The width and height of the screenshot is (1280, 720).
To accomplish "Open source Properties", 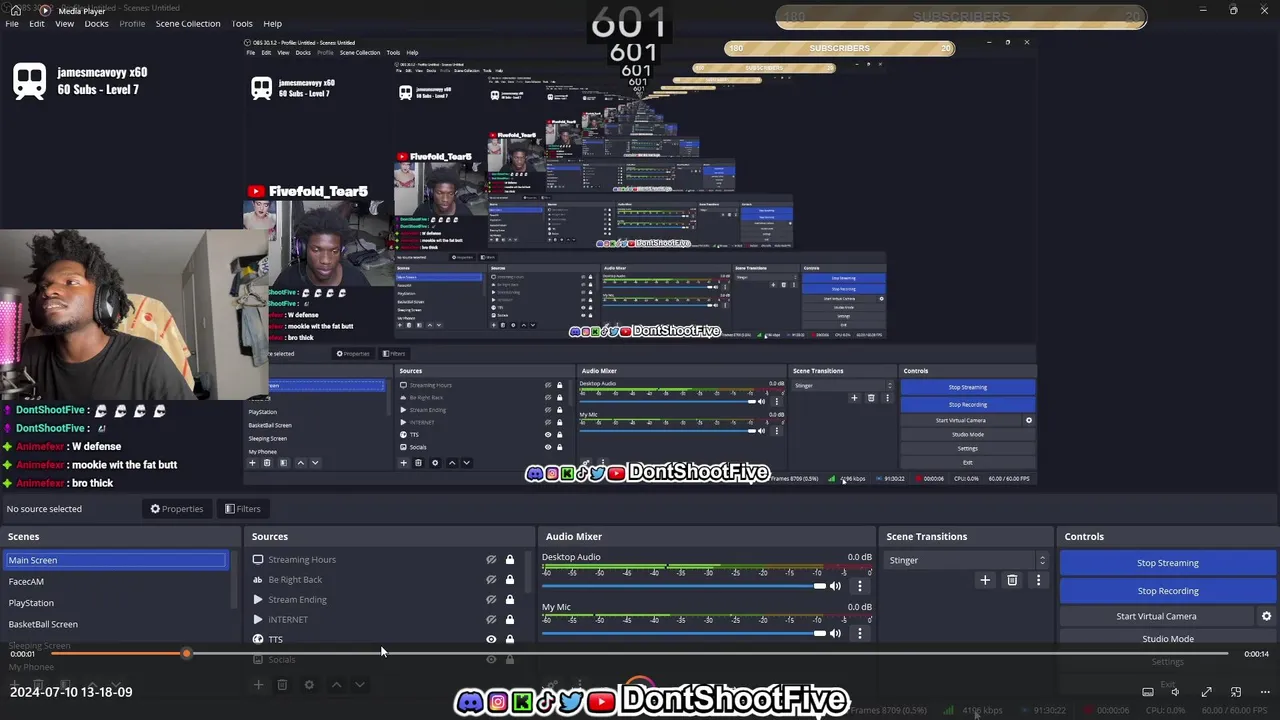I will coord(177,509).
